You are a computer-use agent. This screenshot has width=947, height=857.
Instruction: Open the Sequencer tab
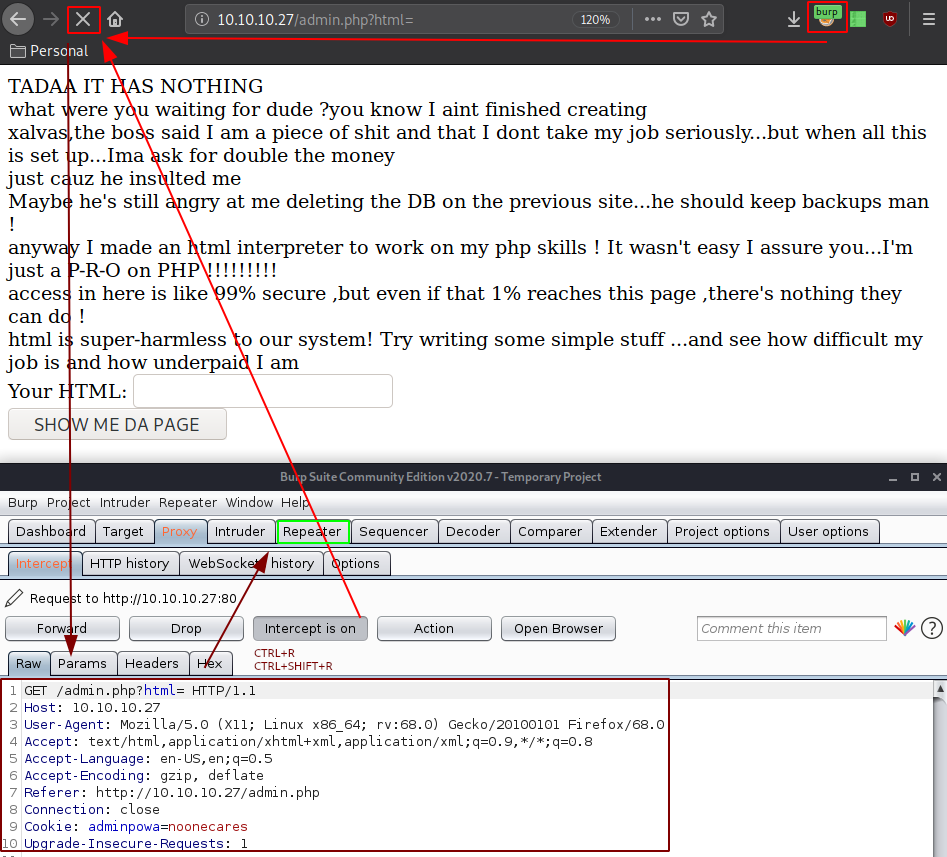point(393,531)
